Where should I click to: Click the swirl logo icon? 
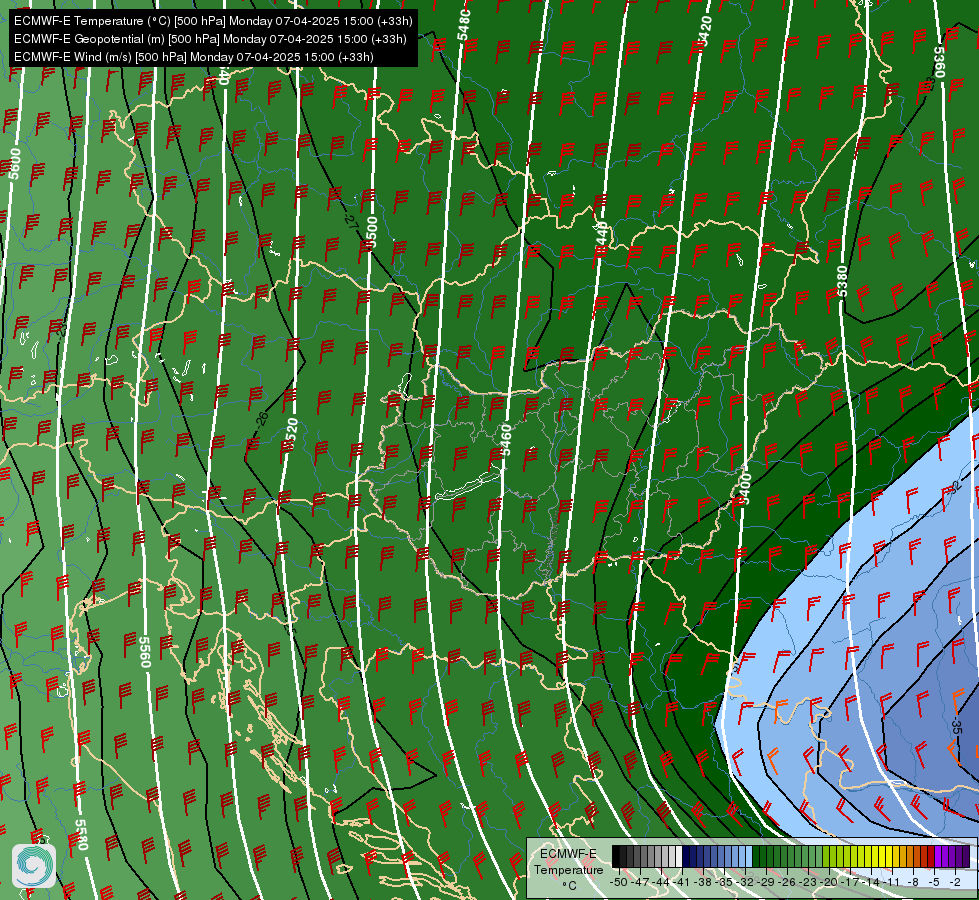point(34,866)
